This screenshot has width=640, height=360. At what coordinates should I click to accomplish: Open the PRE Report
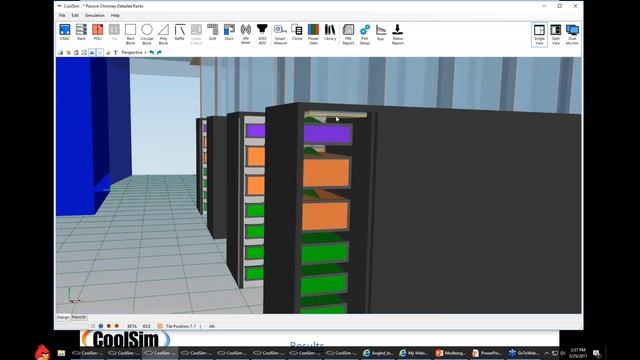click(348, 34)
